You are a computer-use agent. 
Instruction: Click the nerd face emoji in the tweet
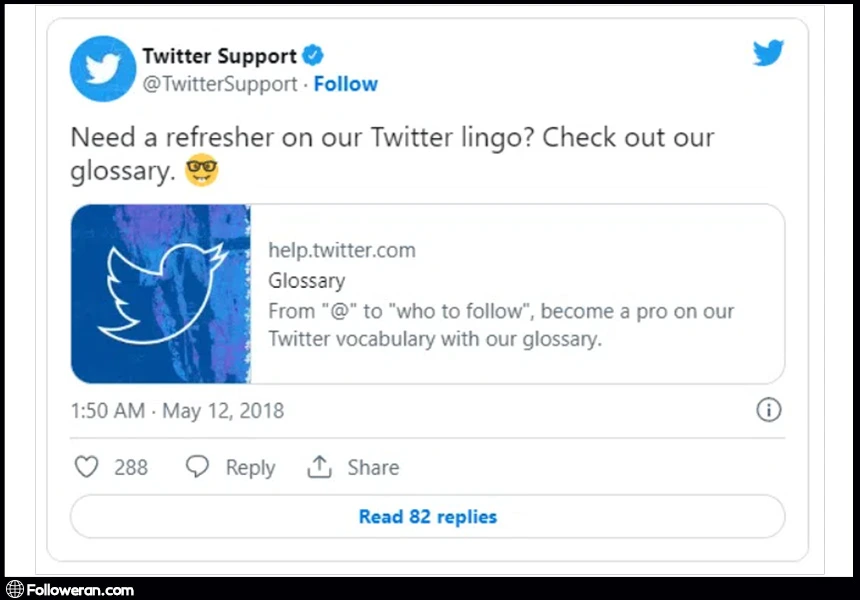click(x=202, y=171)
